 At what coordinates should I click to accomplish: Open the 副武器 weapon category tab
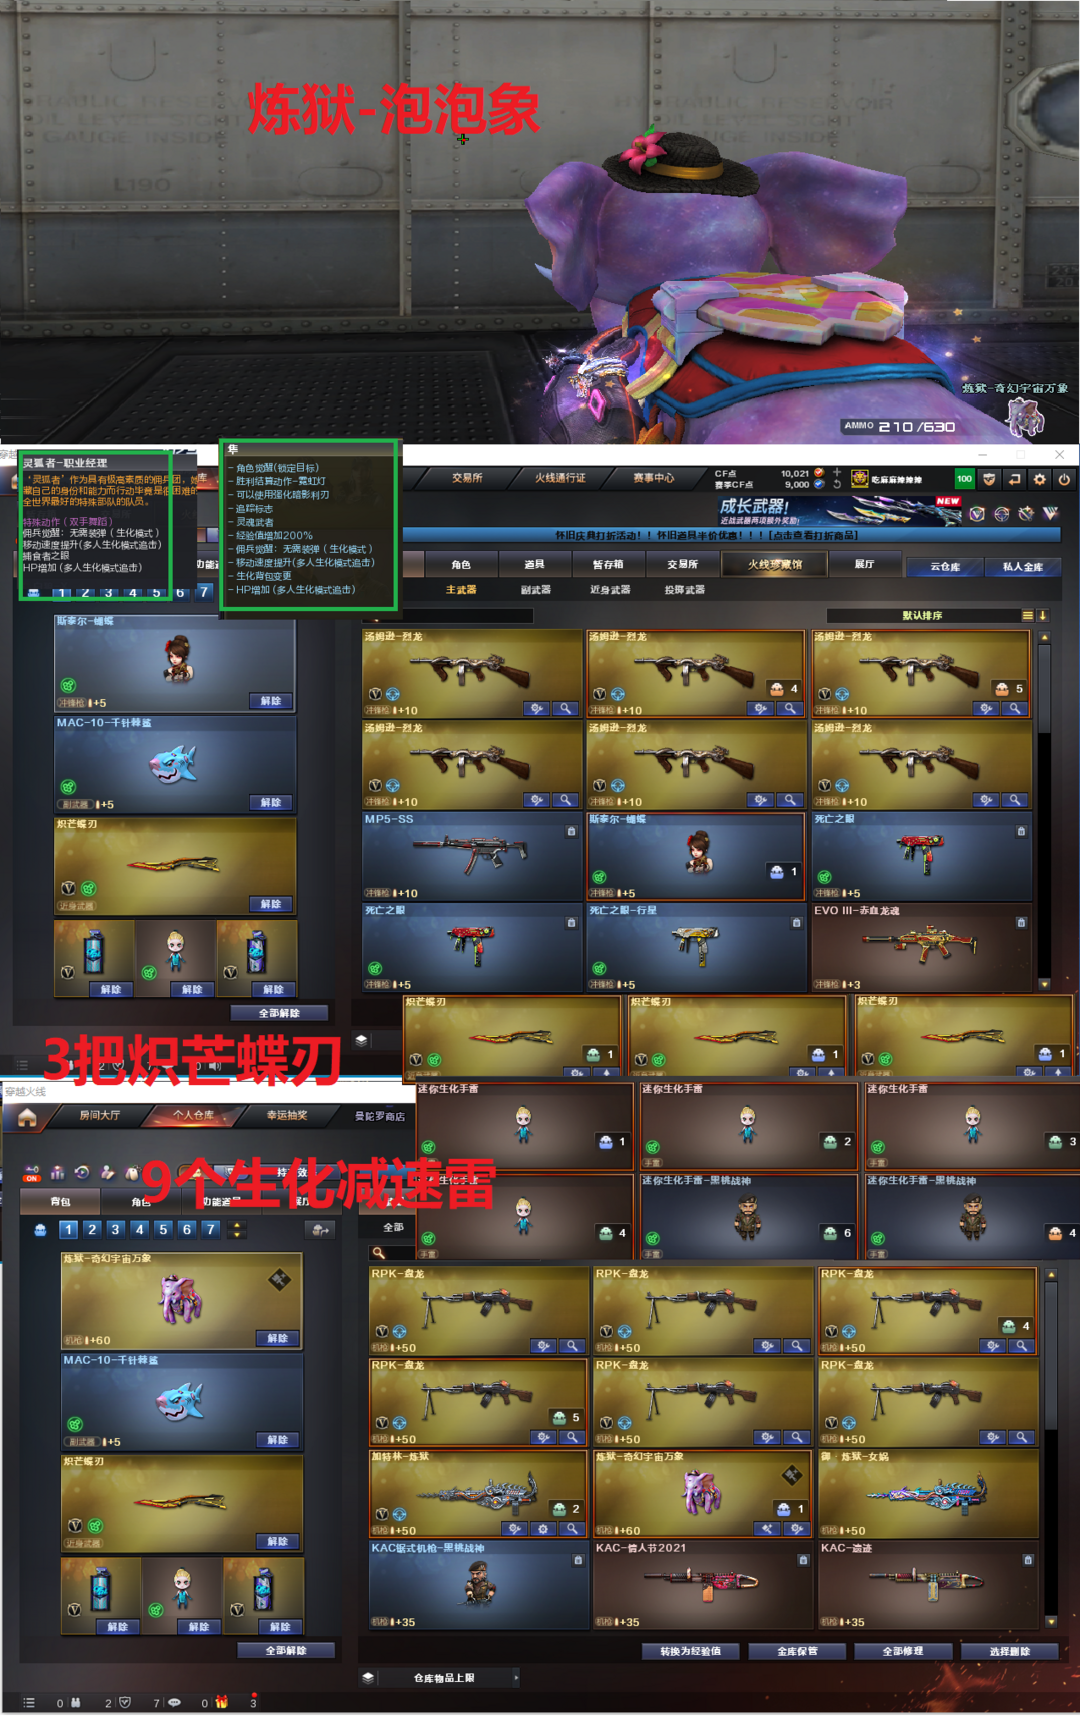point(535,590)
